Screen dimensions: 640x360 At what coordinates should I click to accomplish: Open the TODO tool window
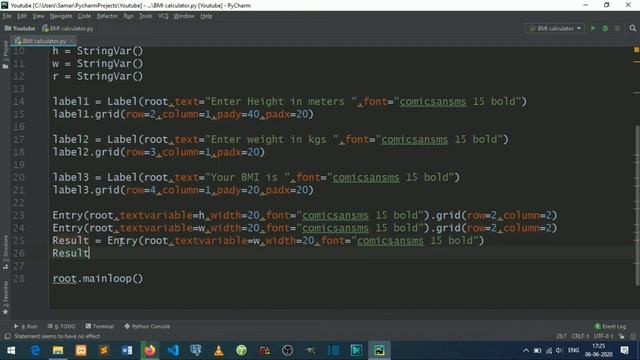61,326
